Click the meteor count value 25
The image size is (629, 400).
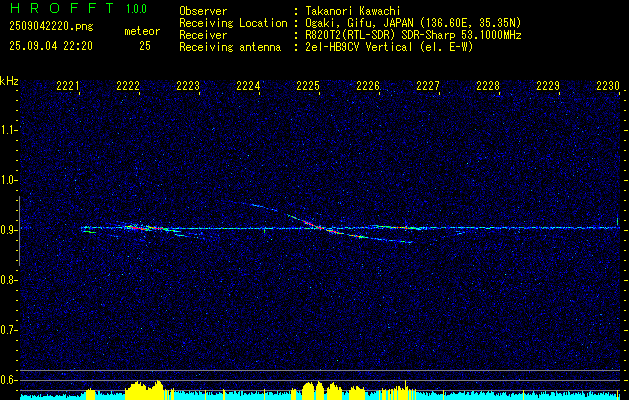(x=145, y=46)
